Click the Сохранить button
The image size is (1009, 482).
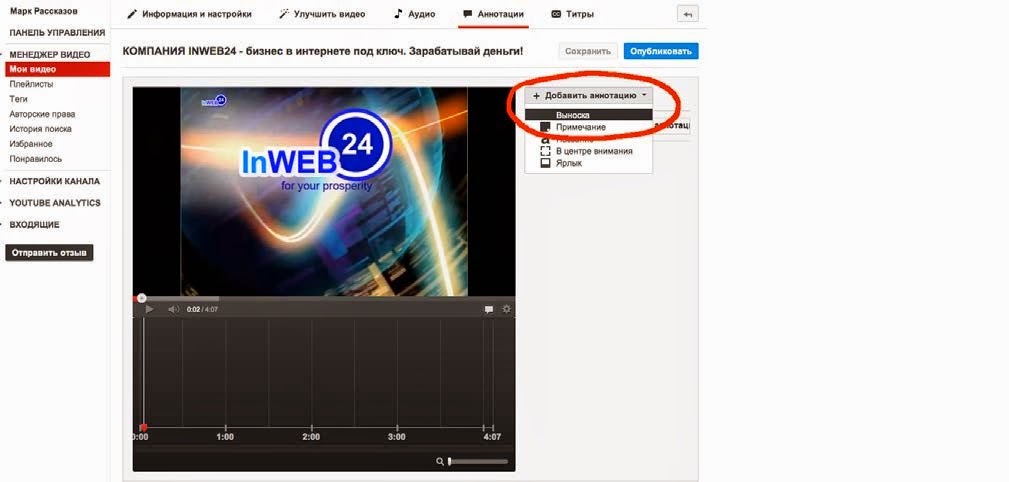[588, 51]
